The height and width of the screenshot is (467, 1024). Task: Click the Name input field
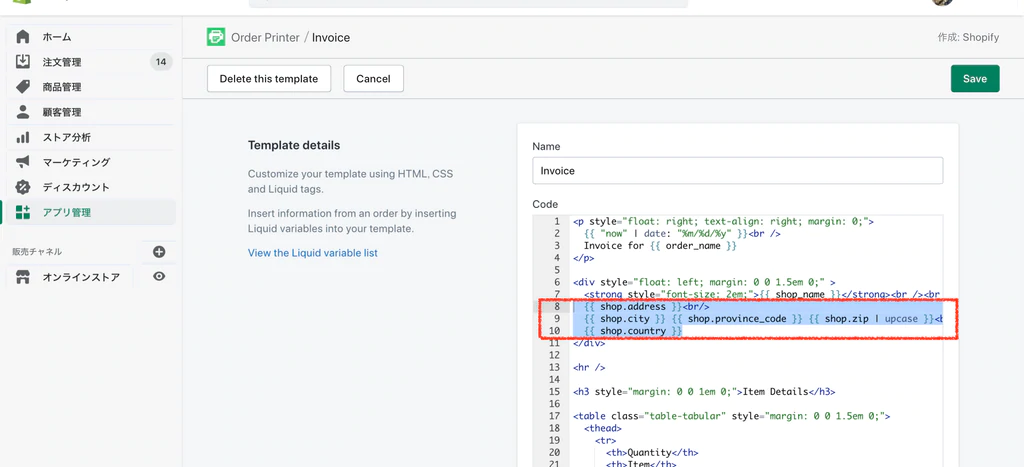coord(737,171)
